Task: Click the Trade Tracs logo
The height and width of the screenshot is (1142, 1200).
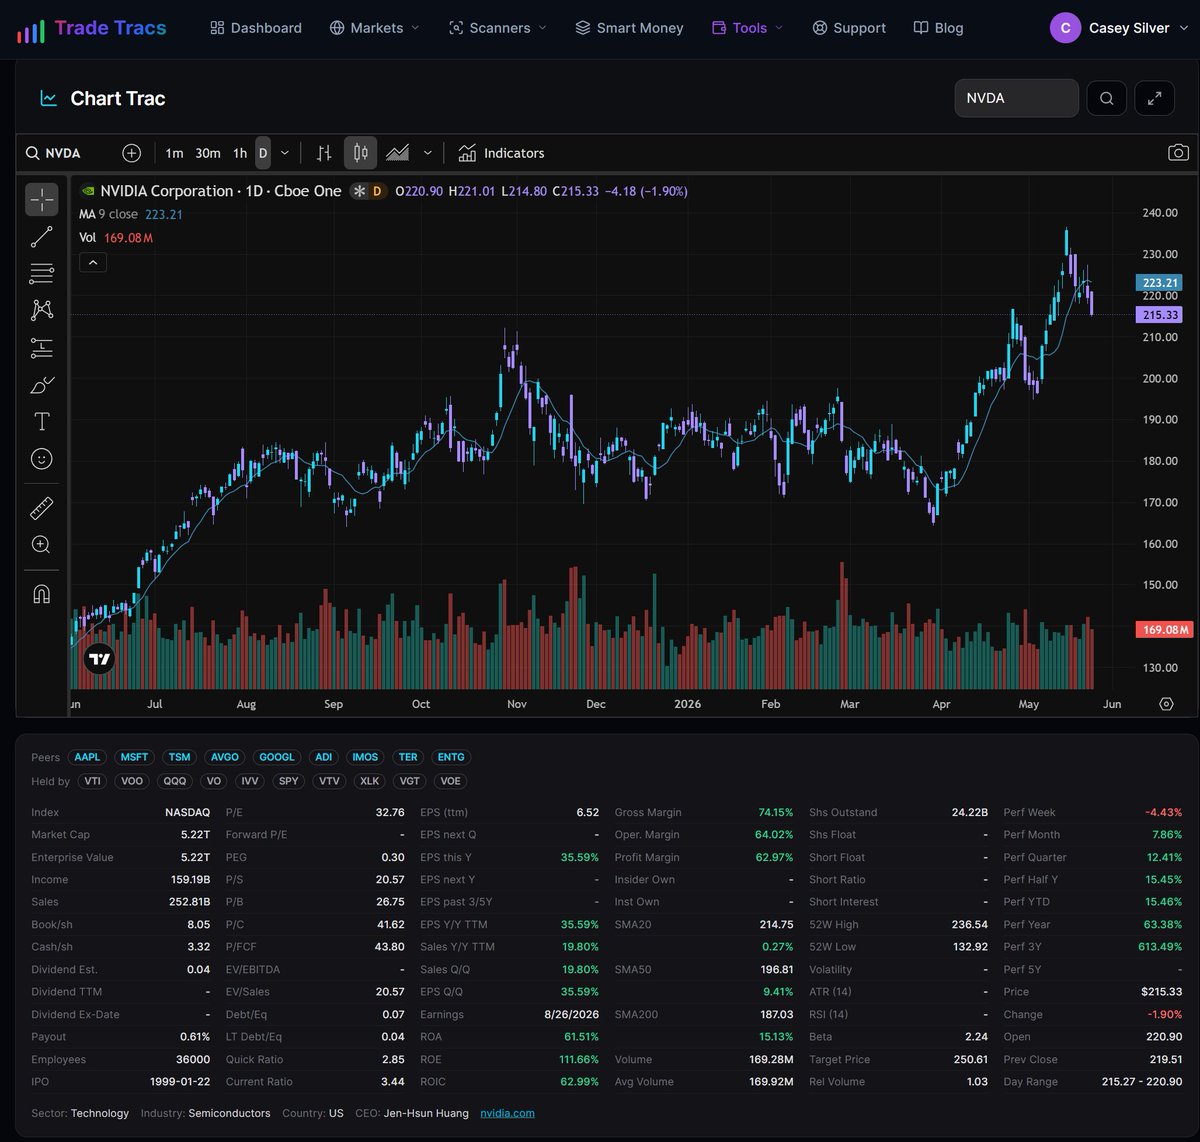Action: tap(92, 28)
